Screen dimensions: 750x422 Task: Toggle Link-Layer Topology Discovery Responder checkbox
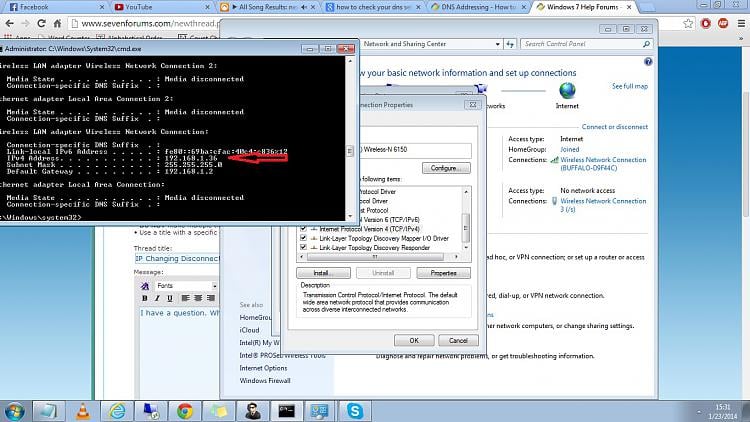tap(303, 247)
